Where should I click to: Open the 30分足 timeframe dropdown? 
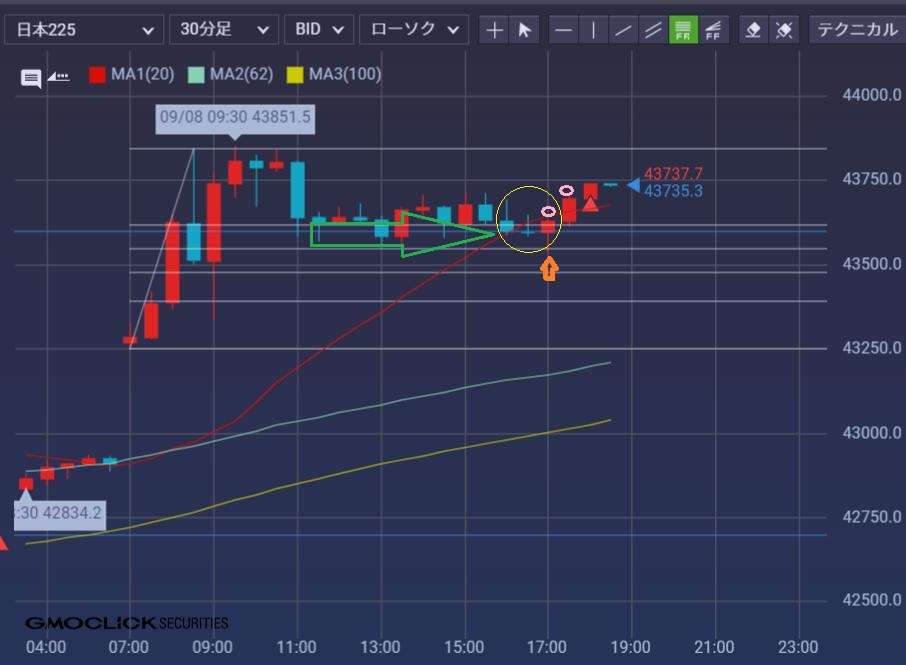(224, 30)
